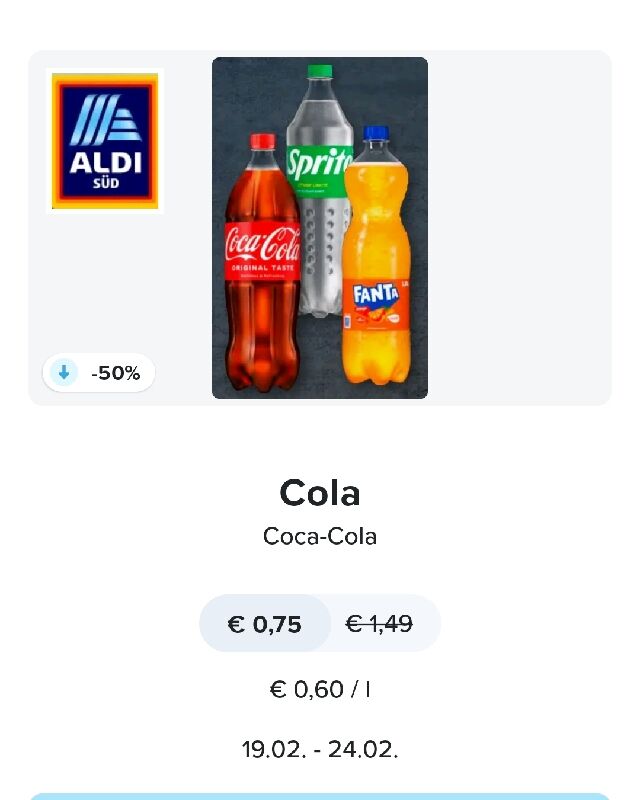
Task: Tap the crossed-out price € 1,49
Action: (x=379, y=623)
